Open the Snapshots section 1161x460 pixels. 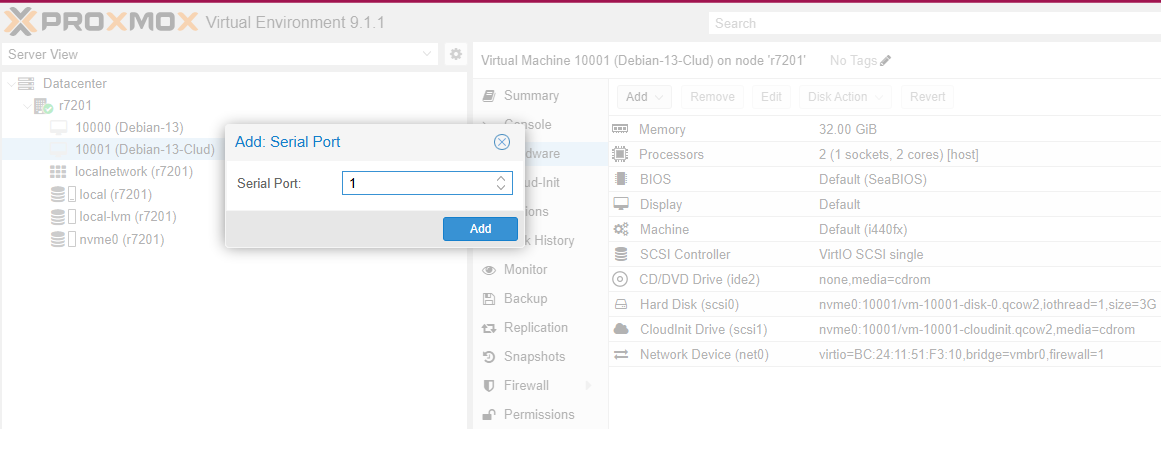coord(534,357)
